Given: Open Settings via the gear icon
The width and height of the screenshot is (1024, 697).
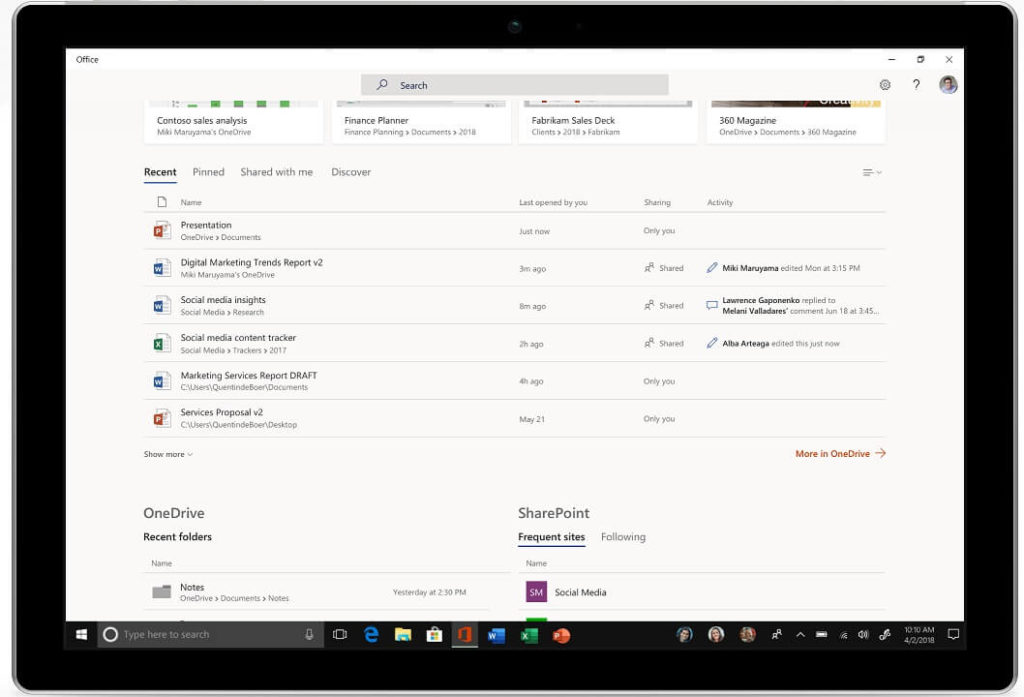Looking at the screenshot, I should pos(885,85).
